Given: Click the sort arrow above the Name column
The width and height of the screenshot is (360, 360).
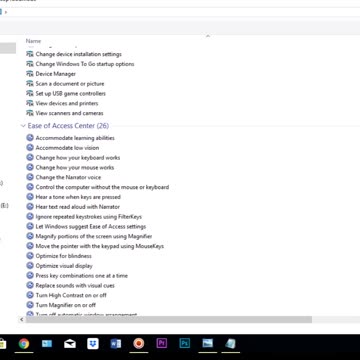Looking at the screenshot, I should (208, 36).
